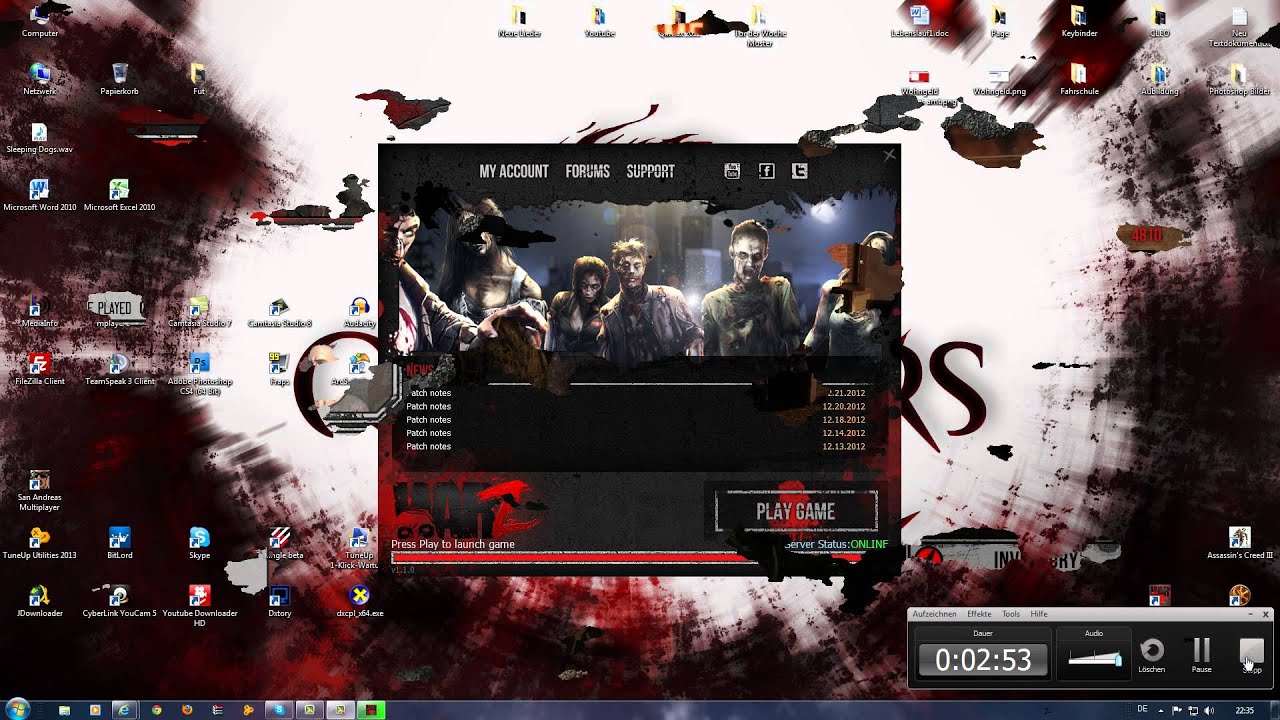Select the Photoshop Bilder folder

(x=1239, y=79)
